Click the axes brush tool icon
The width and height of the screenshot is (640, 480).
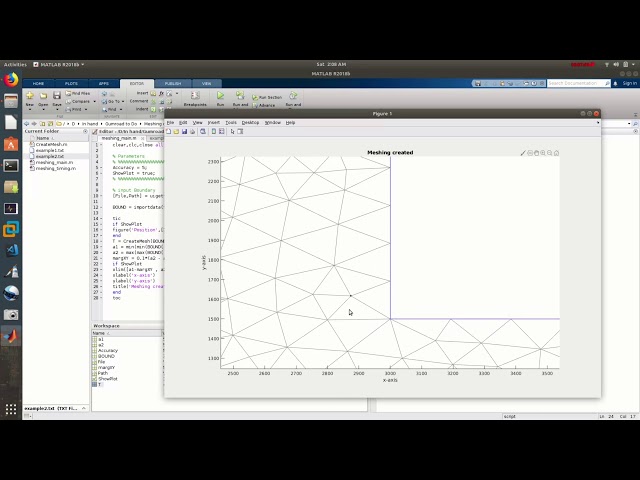(523, 153)
